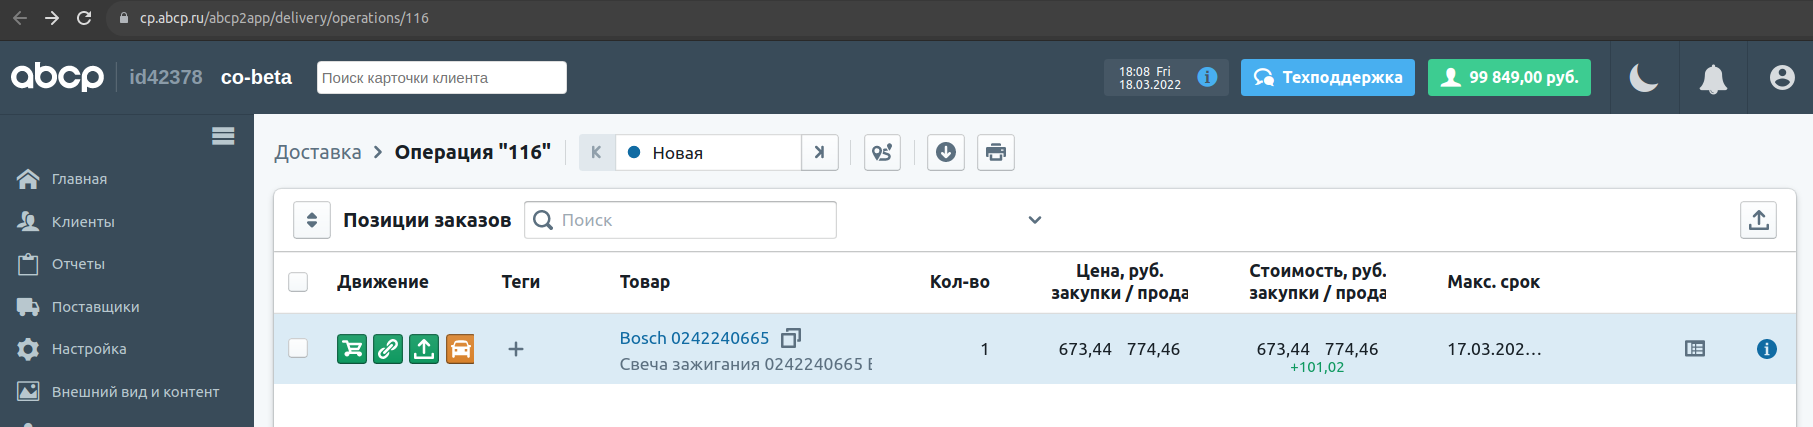Click the green chain link movement icon
Viewport: 1813px width, 427px height.
click(x=388, y=349)
